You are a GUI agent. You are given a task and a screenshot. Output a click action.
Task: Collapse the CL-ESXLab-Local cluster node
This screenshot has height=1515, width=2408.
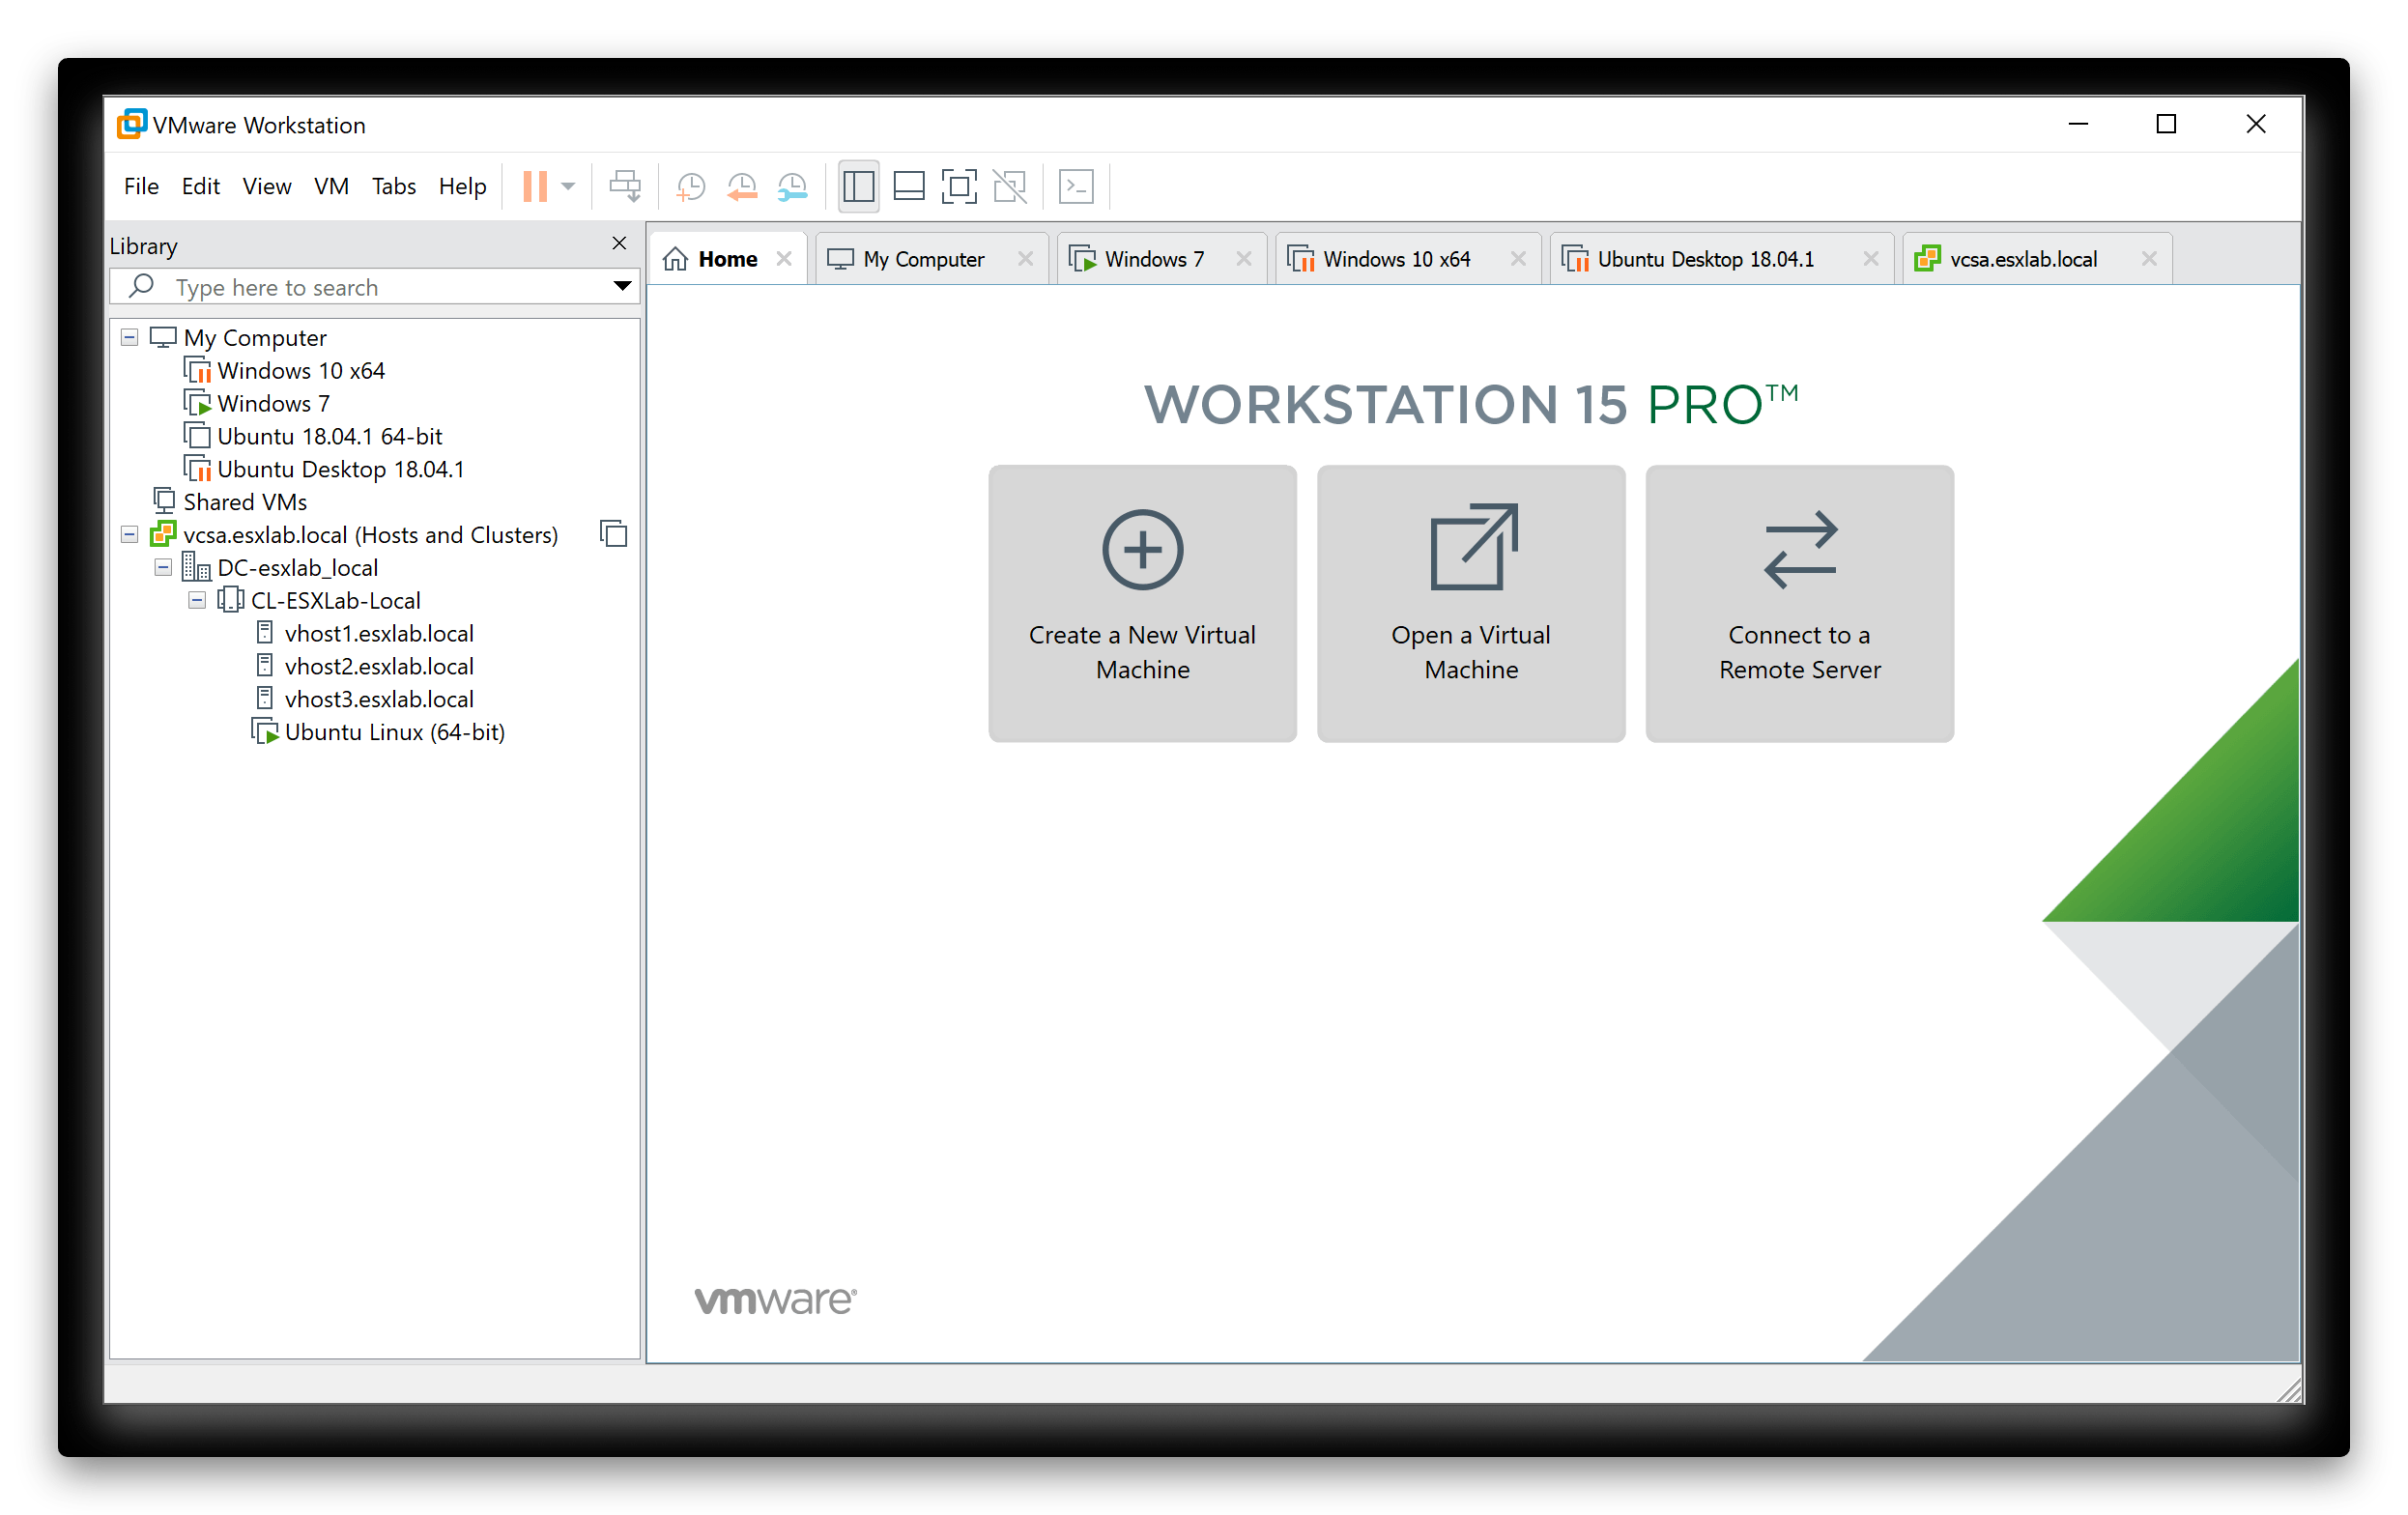197,600
